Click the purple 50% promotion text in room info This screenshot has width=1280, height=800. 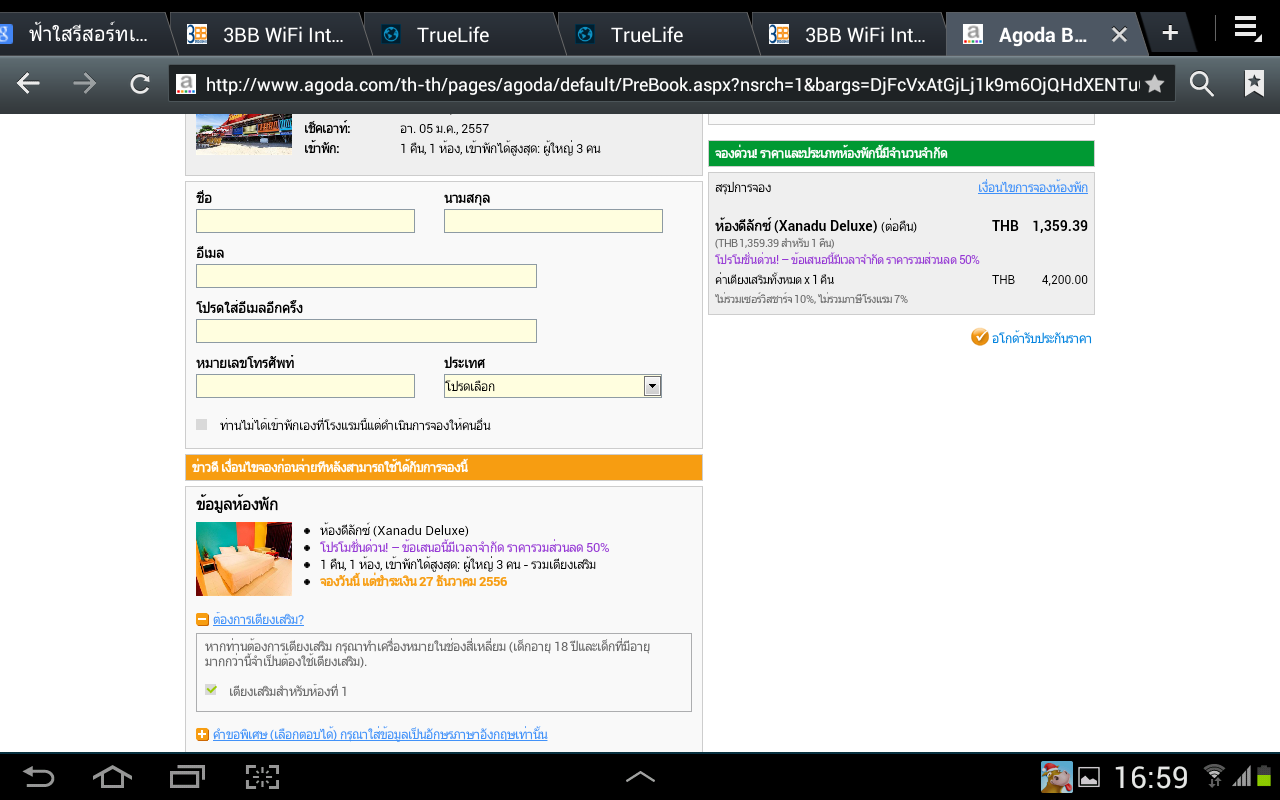pos(464,548)
